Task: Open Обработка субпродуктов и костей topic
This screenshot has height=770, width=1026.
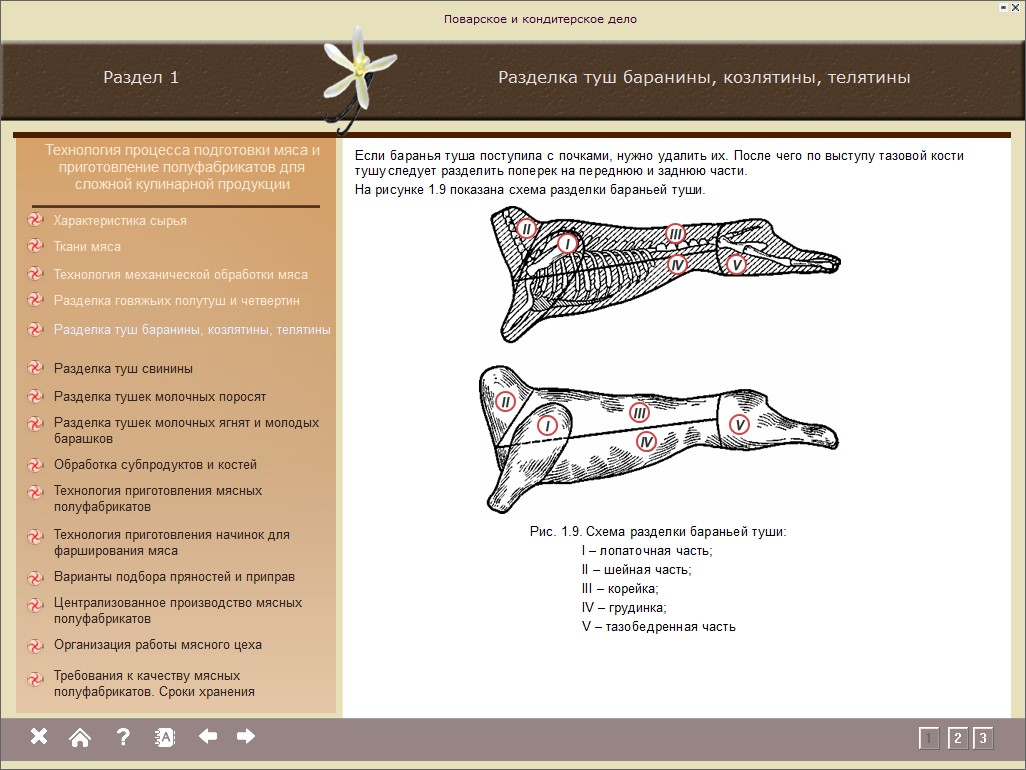Action: pyautogui.click(x=155, y=465)
